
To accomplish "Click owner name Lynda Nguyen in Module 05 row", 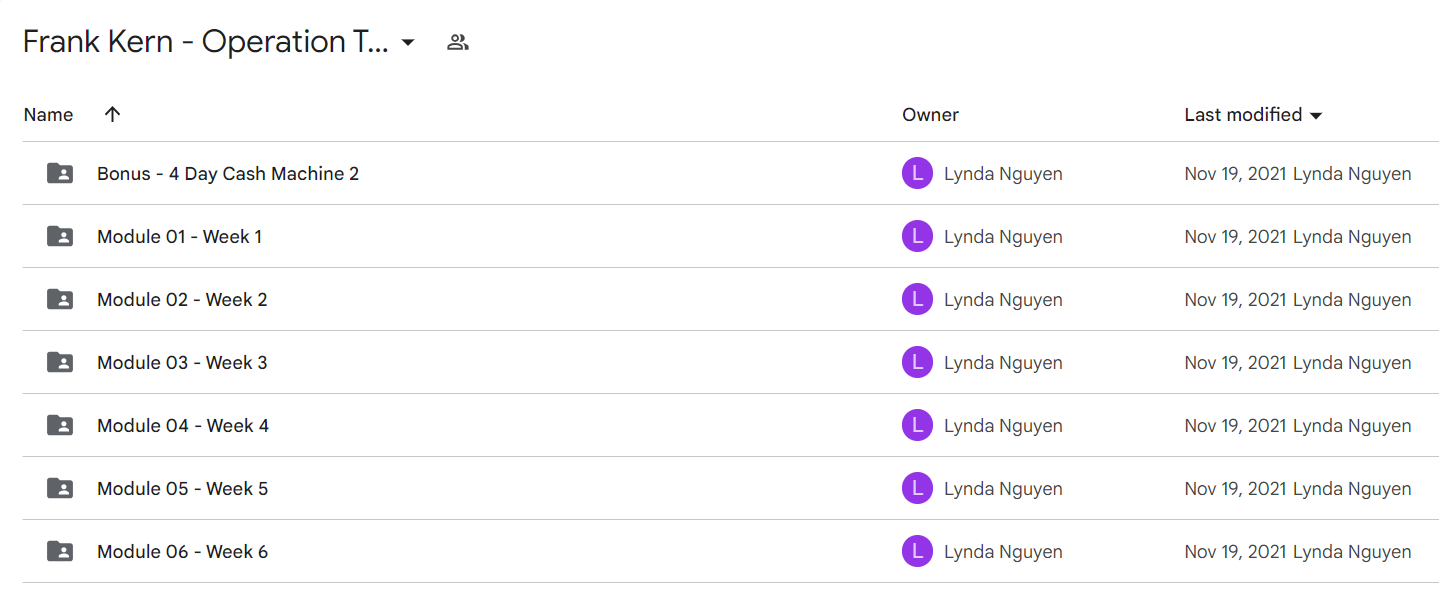I will click(1003, 489).
